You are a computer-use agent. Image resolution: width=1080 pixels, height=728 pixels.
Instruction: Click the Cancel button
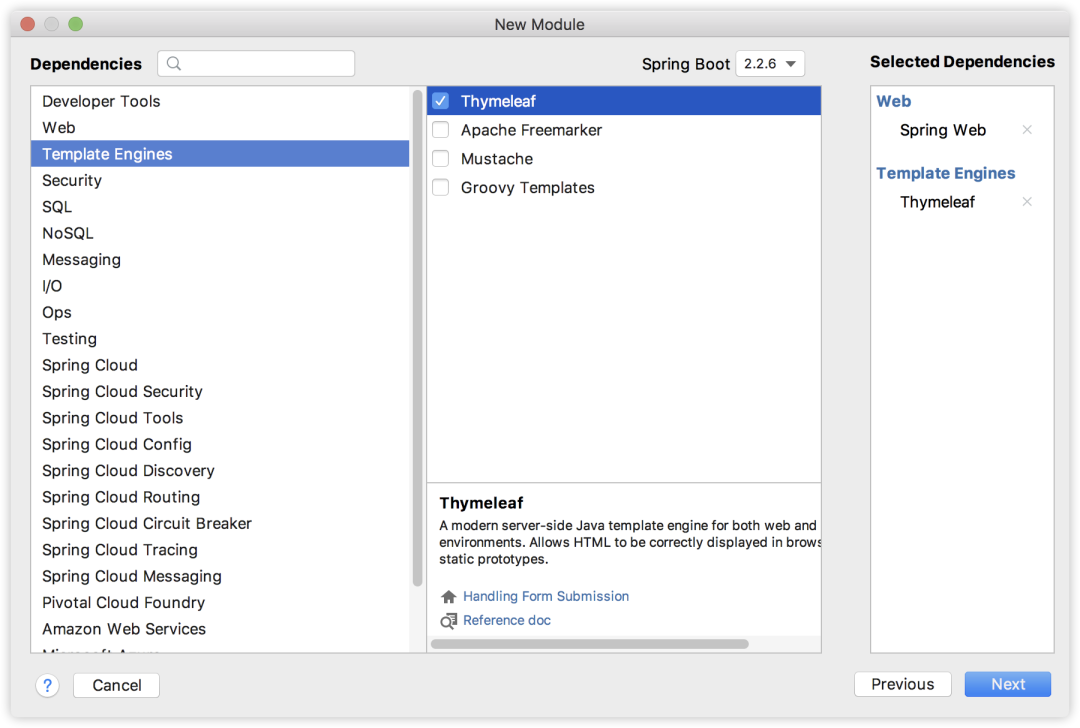[116, 685]
